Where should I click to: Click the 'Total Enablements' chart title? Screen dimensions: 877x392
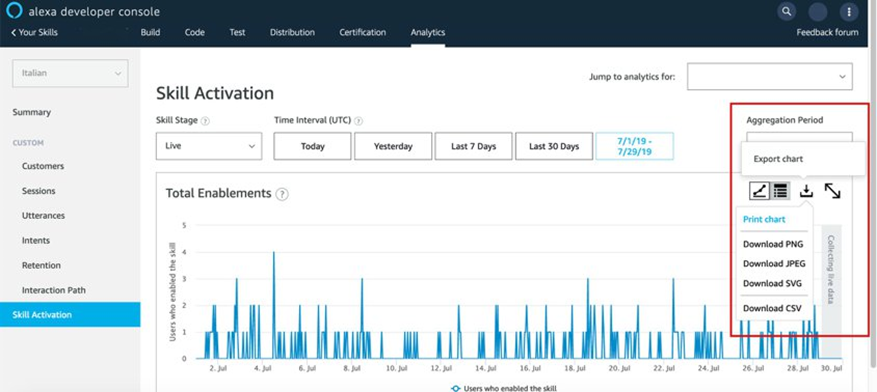(x=218, y=193)
